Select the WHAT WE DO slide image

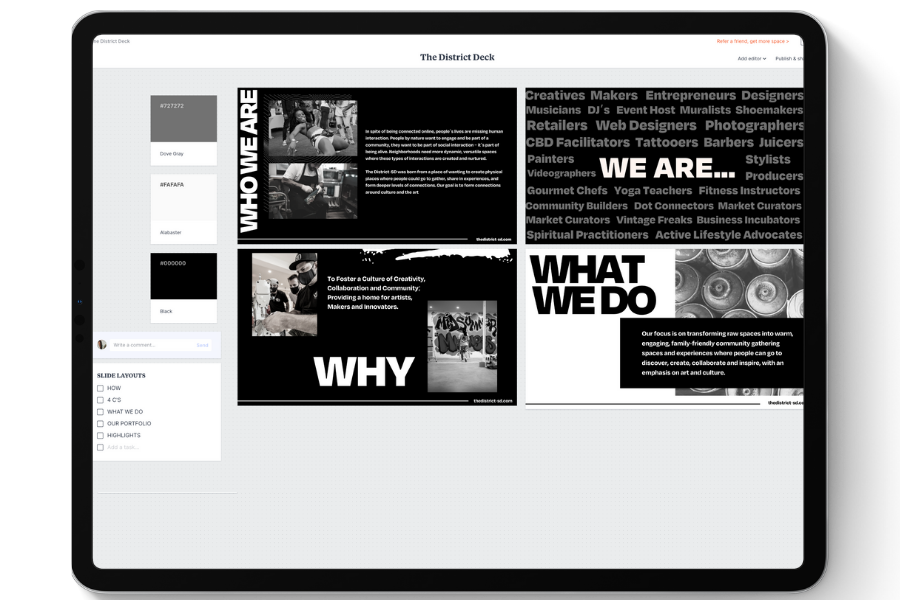tap(664, 327)
